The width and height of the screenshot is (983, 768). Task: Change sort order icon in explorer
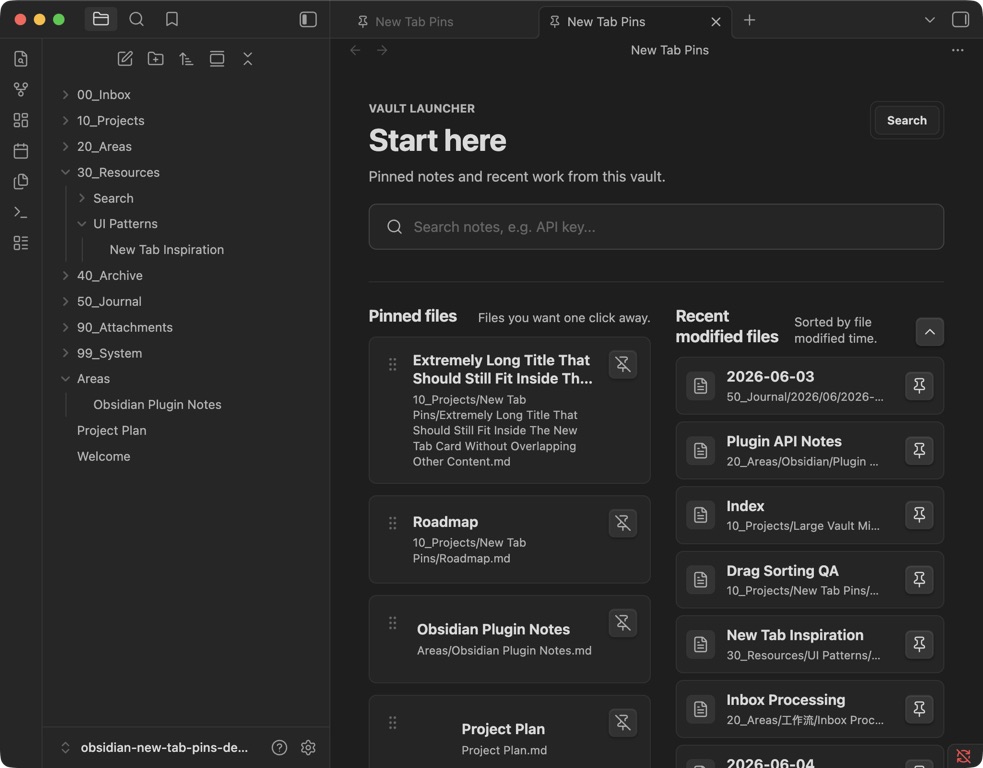(186, 59)
